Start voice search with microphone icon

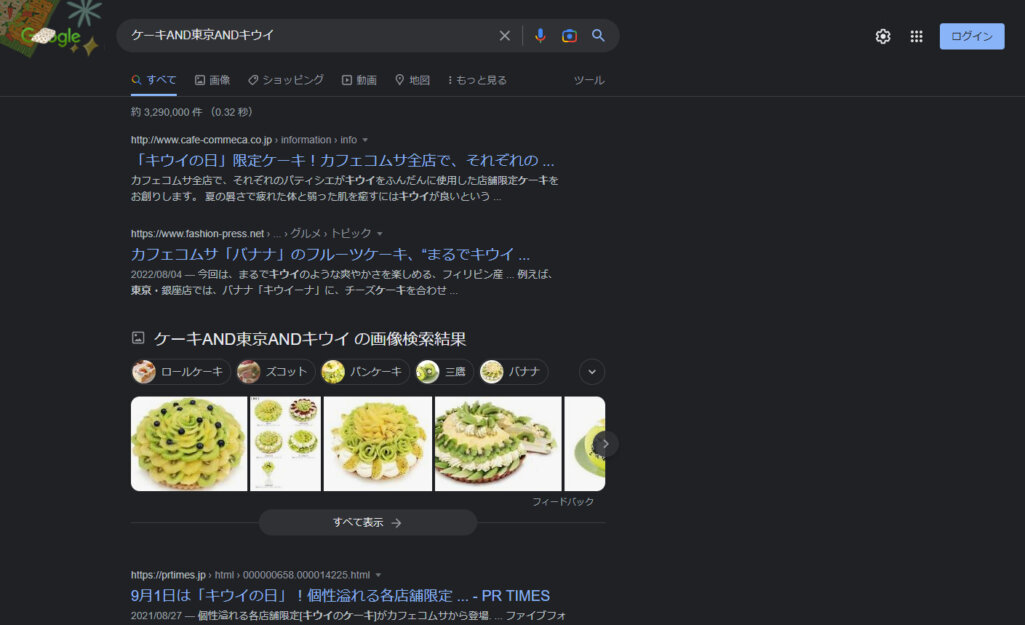pos(540,36)
